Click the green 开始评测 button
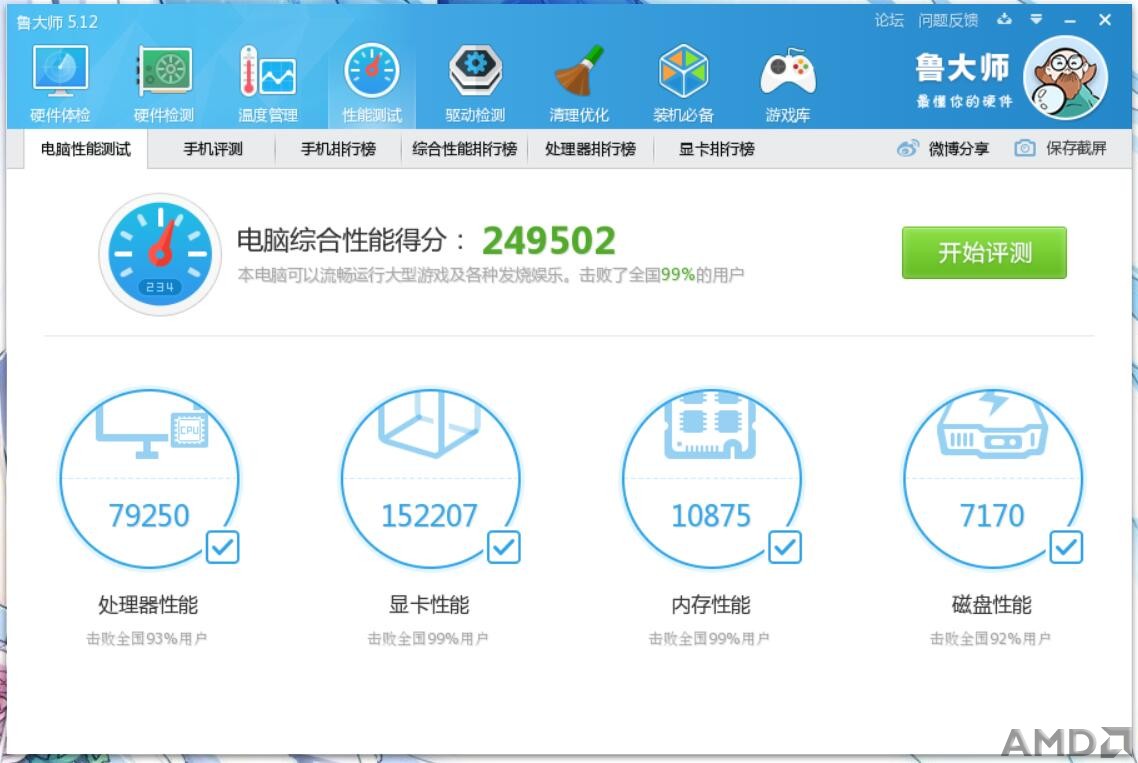The width and height of the screenshot is (1138, 763). point(984,253)
